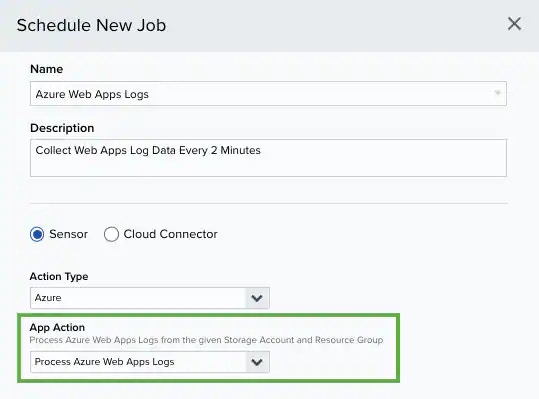Click the Action Type label
The height and width of the screenshot is (399, 539).
tap(59, 276)
